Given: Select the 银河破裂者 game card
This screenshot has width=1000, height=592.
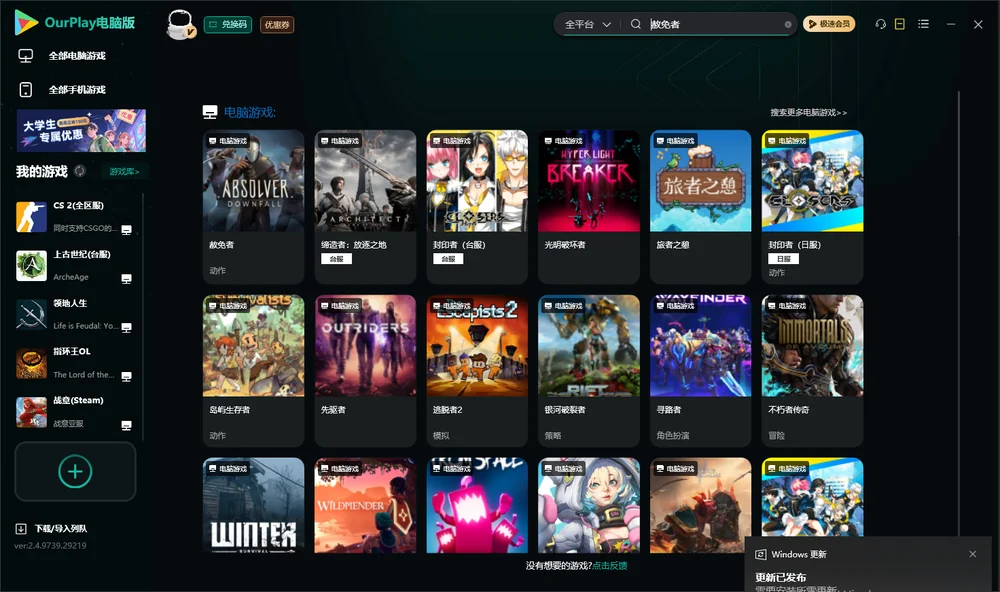Looking at the screenshot, I should [x=589, y=371].
